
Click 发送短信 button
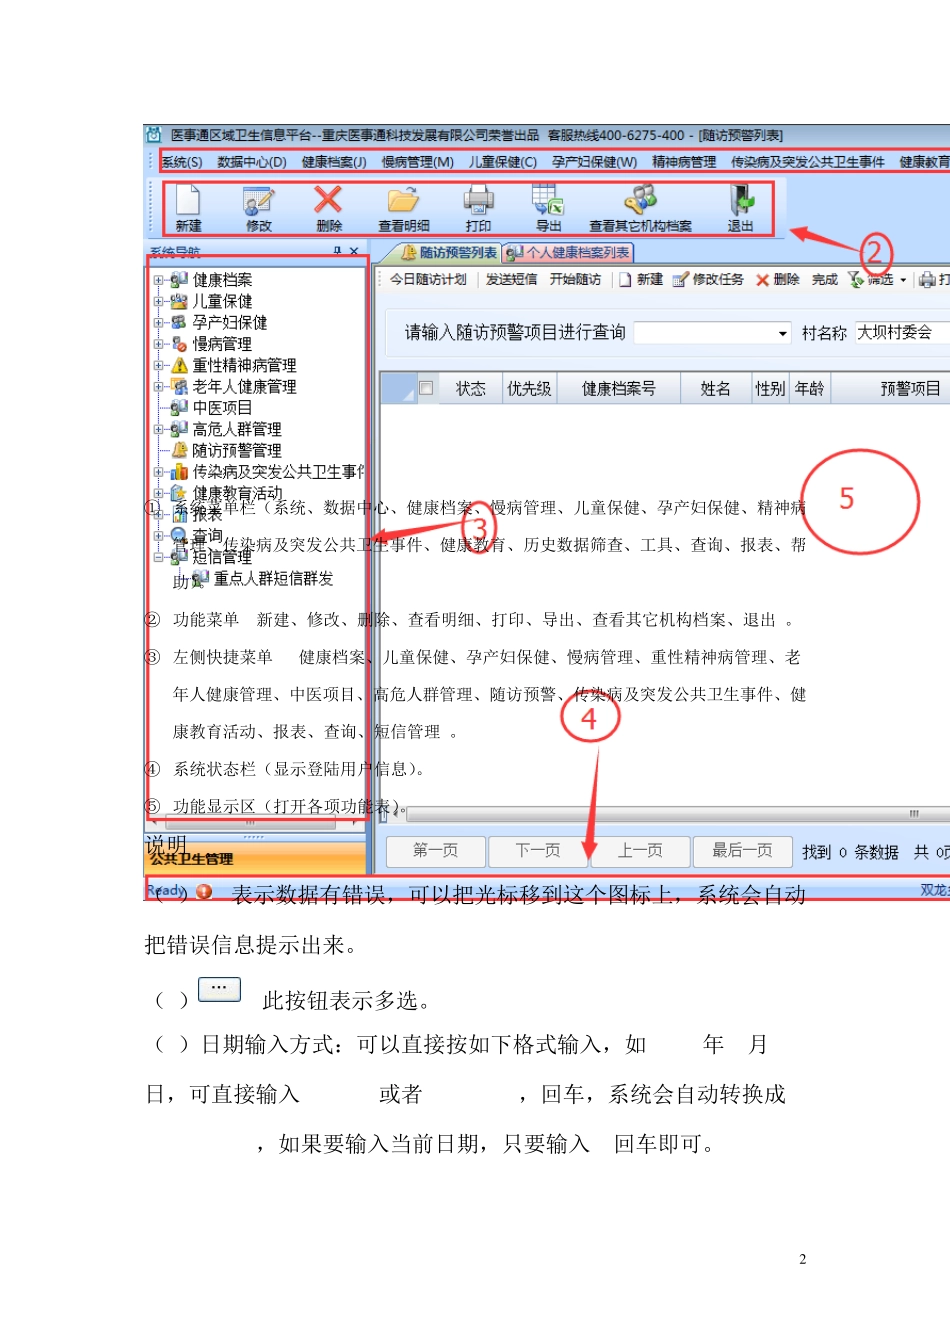coord(511,279)
